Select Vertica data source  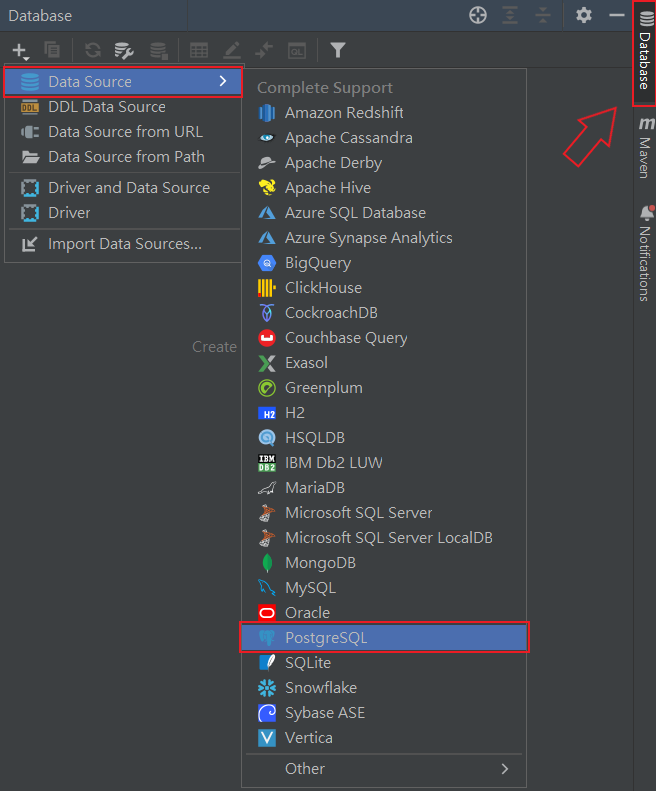[384, 738]
